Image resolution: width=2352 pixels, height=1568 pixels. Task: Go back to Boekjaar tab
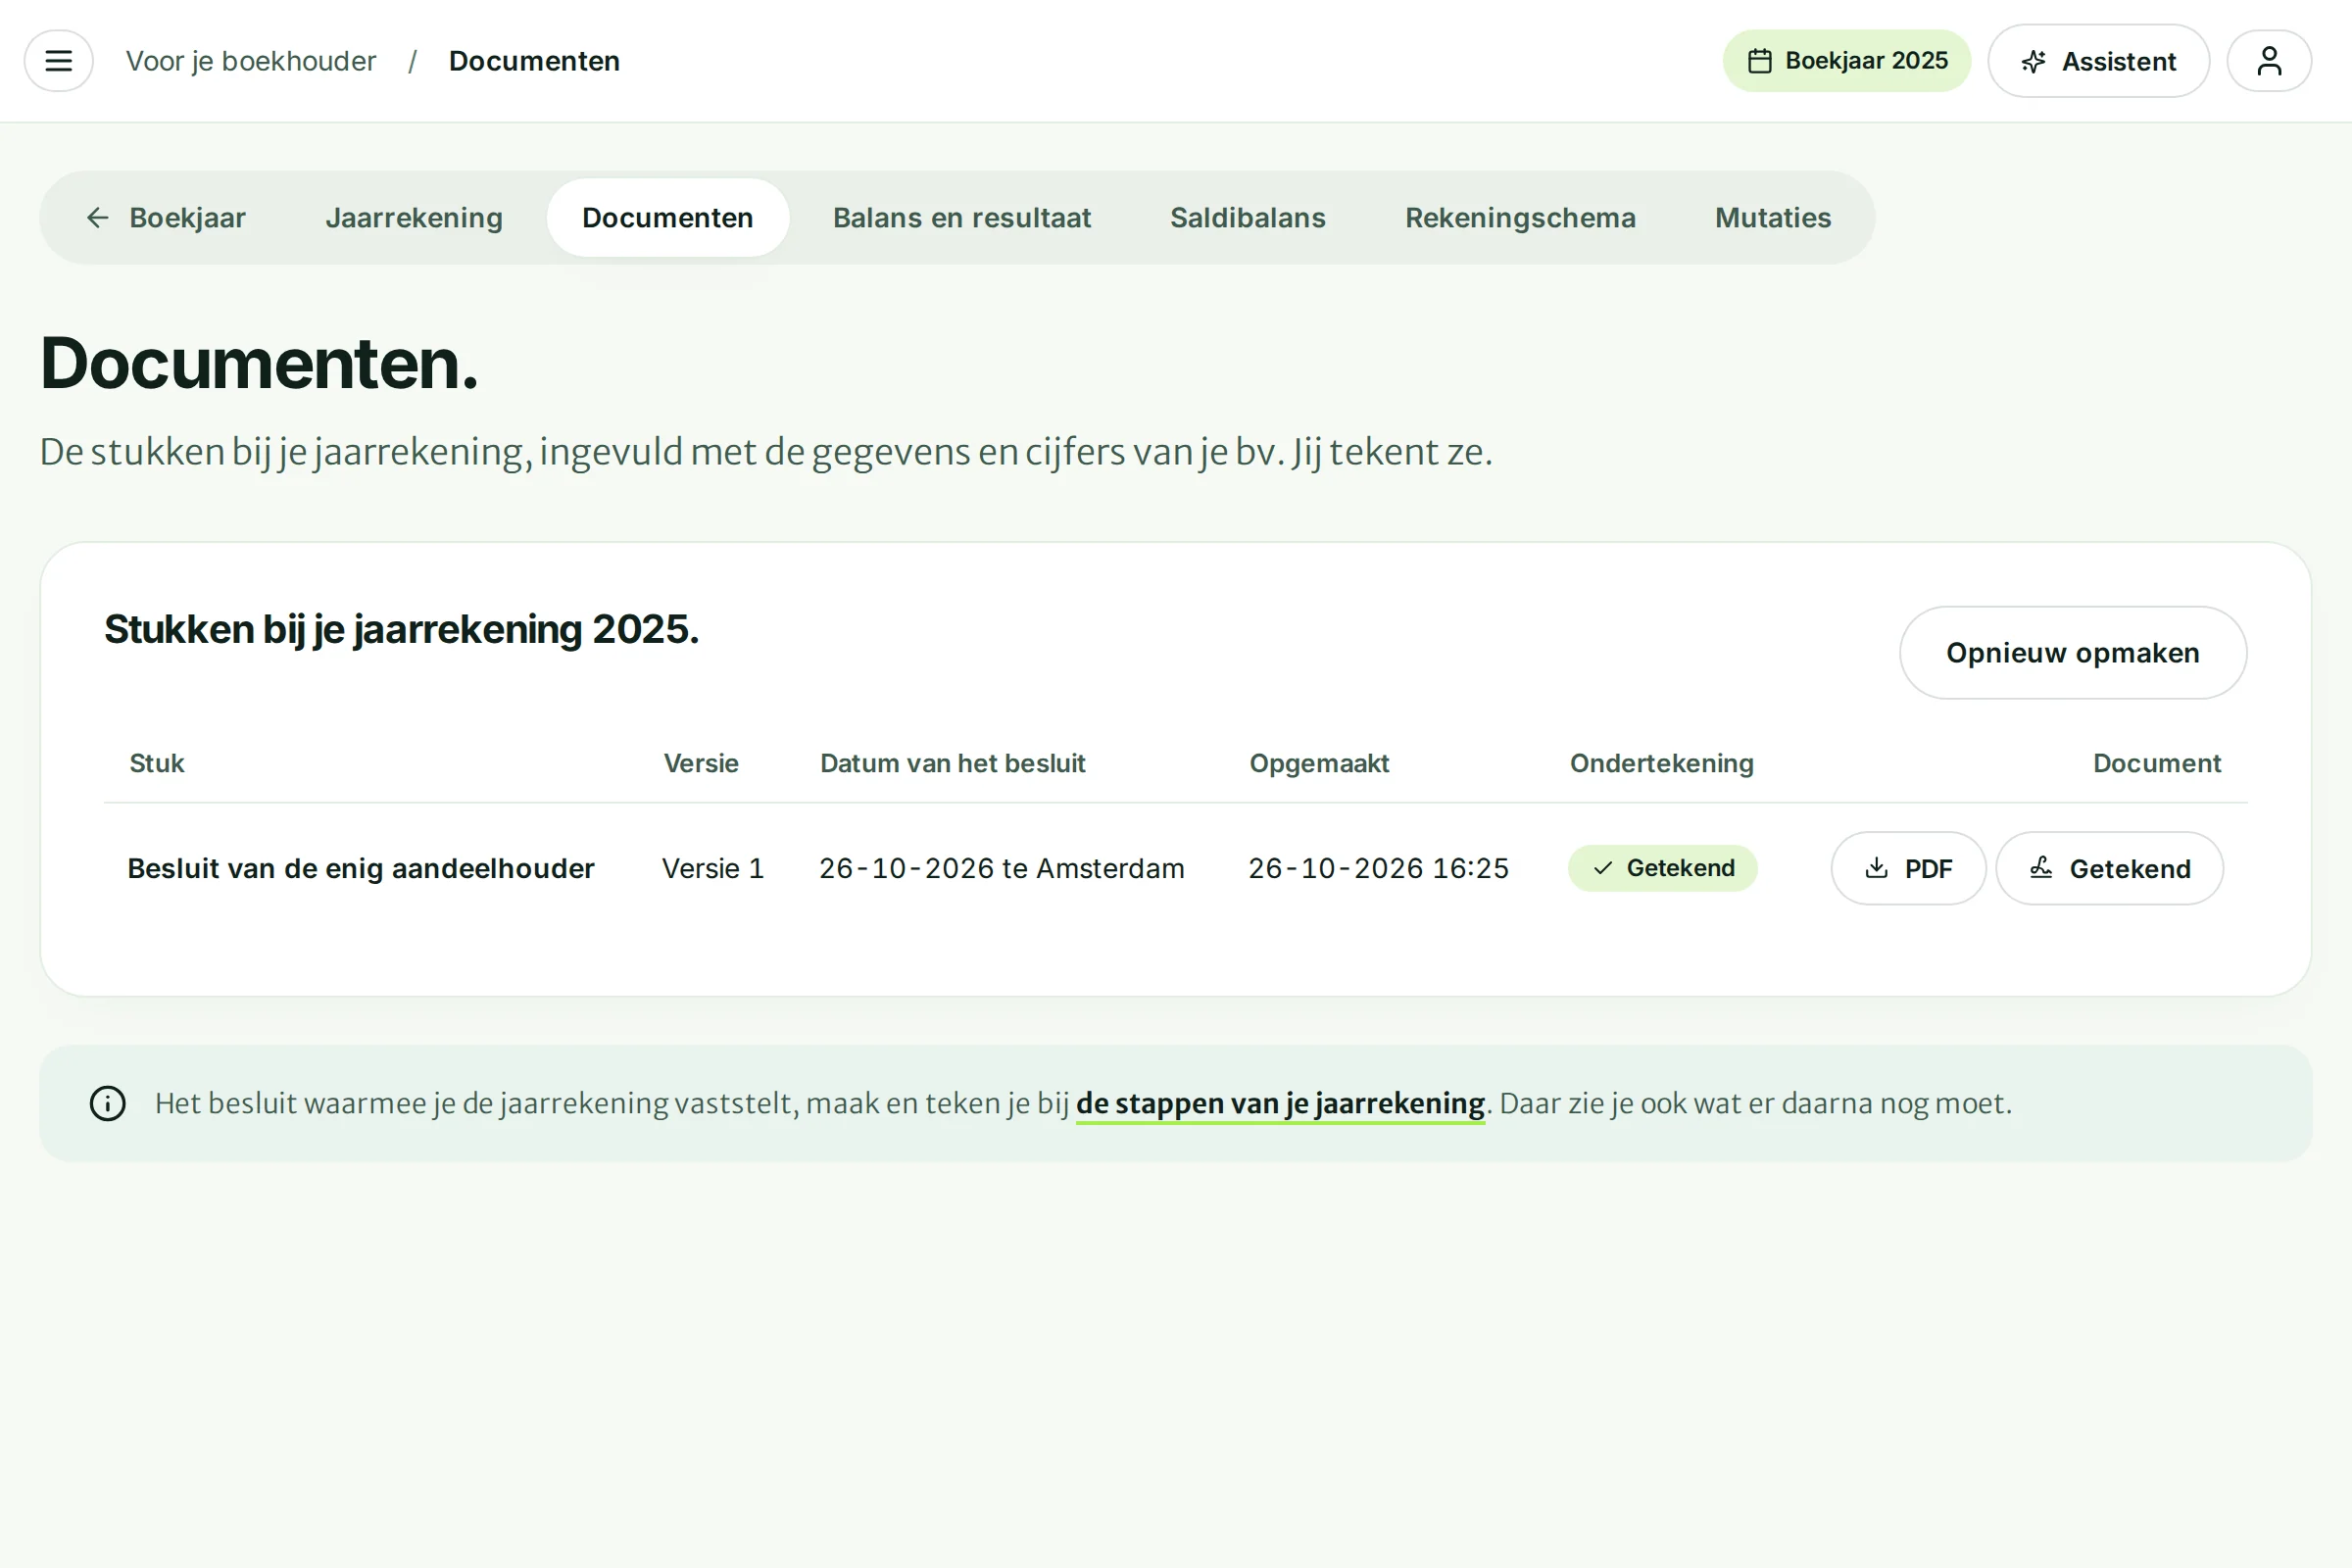166,218
